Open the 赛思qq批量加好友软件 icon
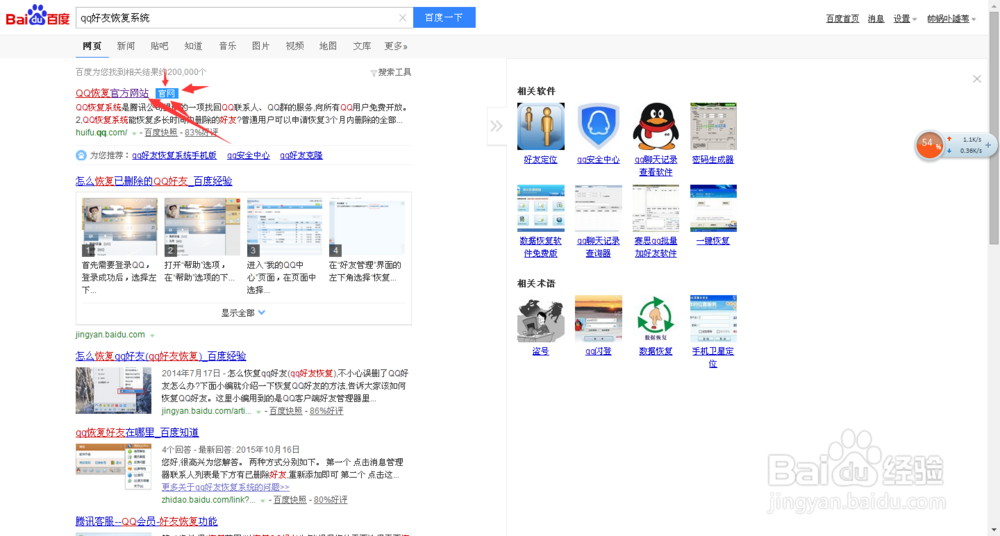Image resolution: width=1000 pixels, height=536 pixels. pyautogui.click(x=656, y=208)
